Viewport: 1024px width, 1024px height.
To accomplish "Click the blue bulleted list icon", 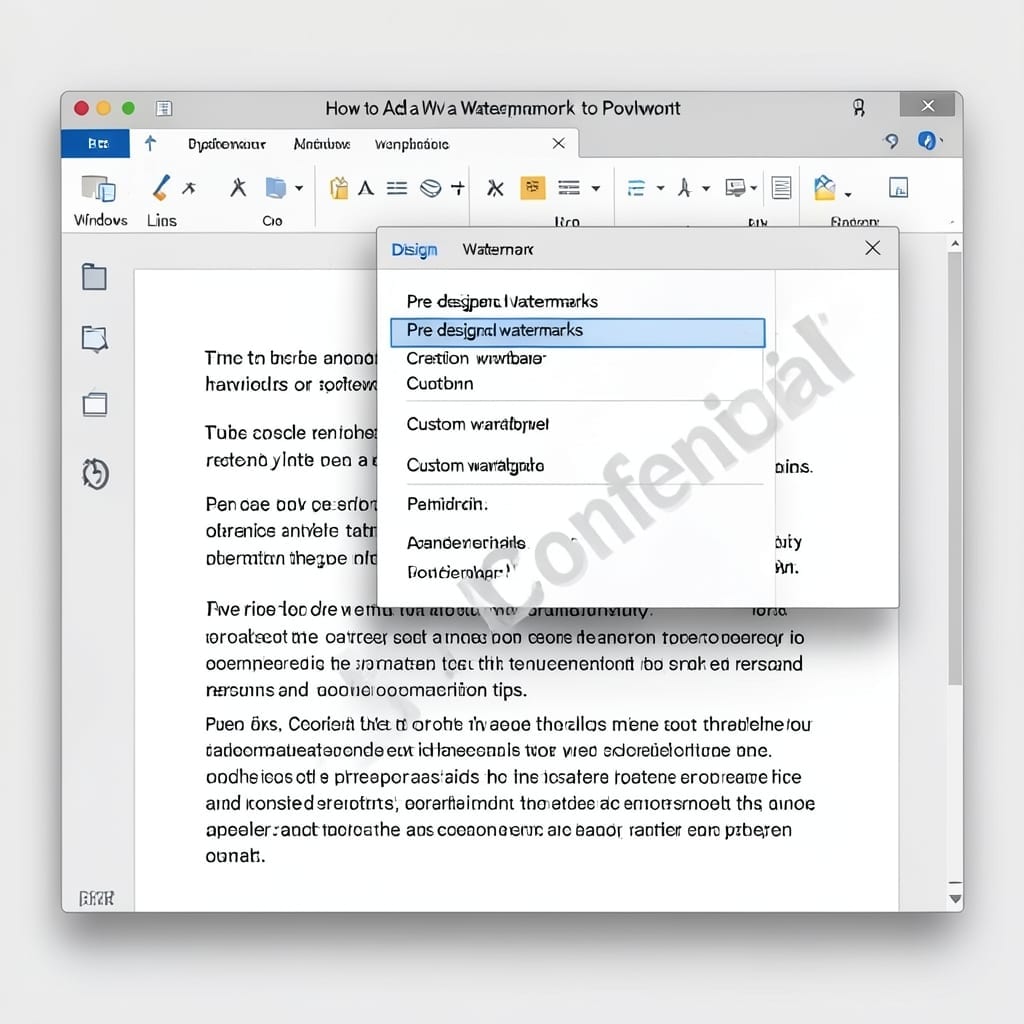I will [x=636, y=188].
